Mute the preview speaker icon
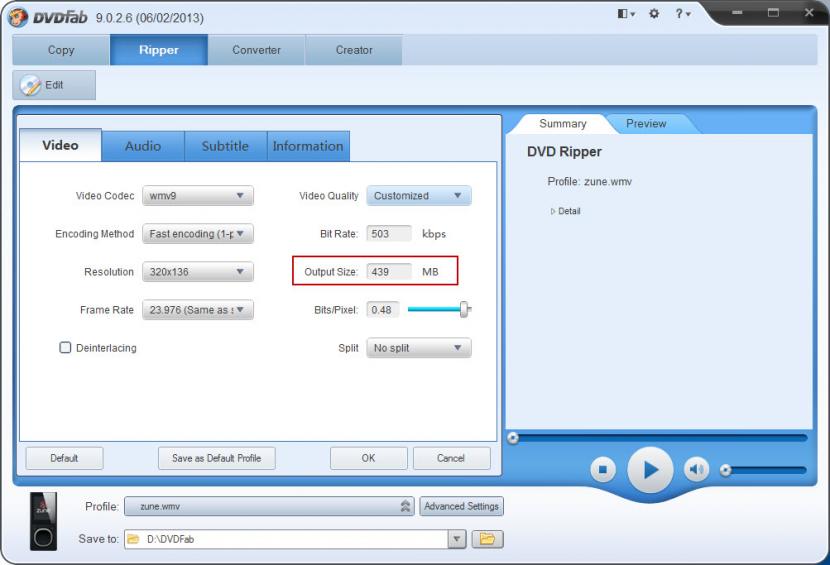830x565 pixels. point(696,469)
